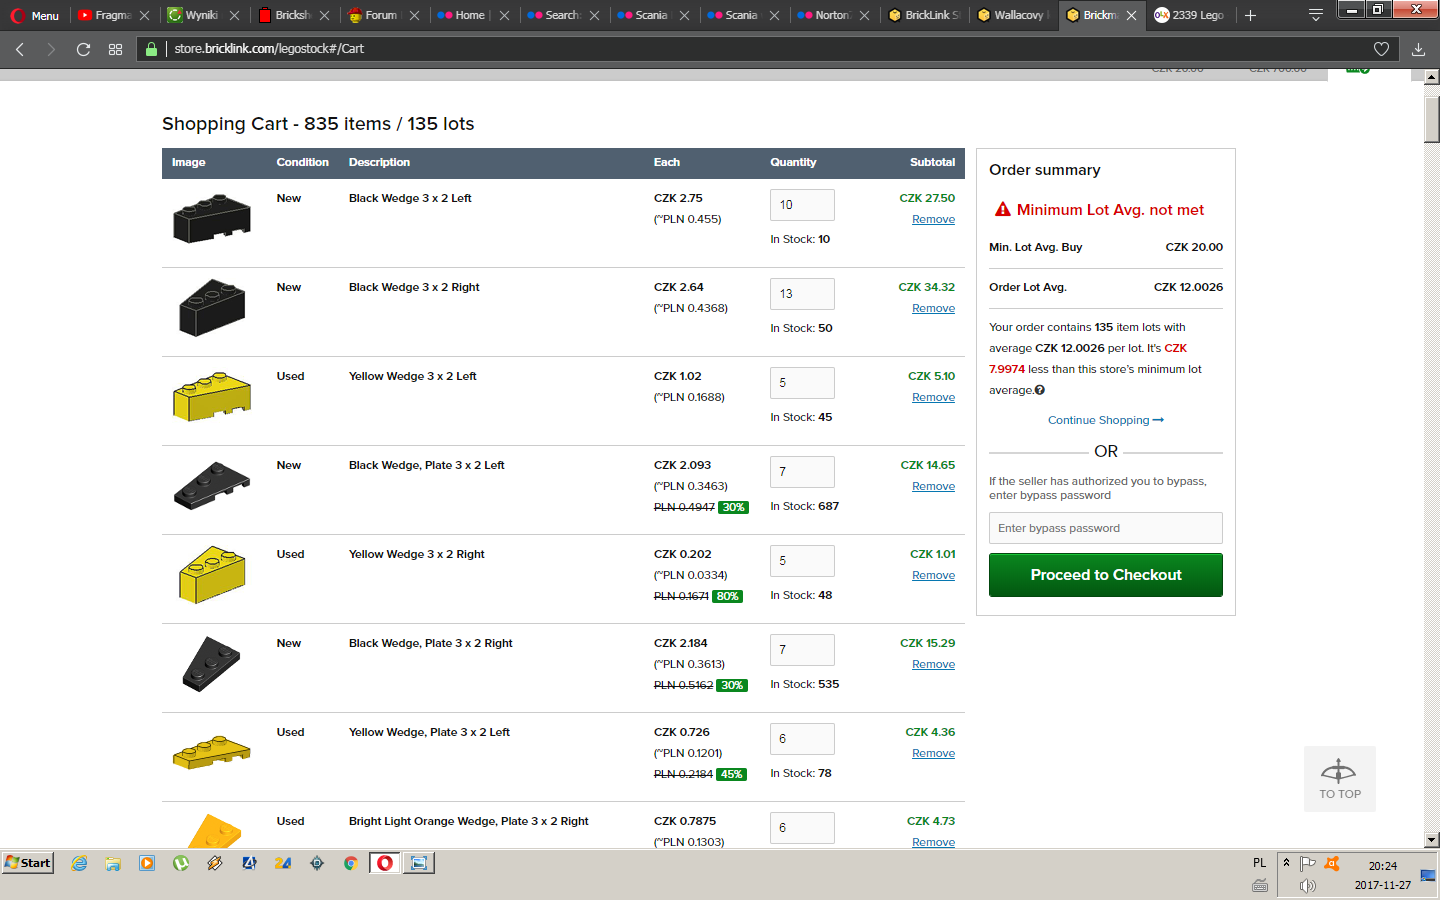The width and height of the screenshot is (1440, 900).
Task: Click the Show Desktop tray button
Action: (x=1428, y=876)
